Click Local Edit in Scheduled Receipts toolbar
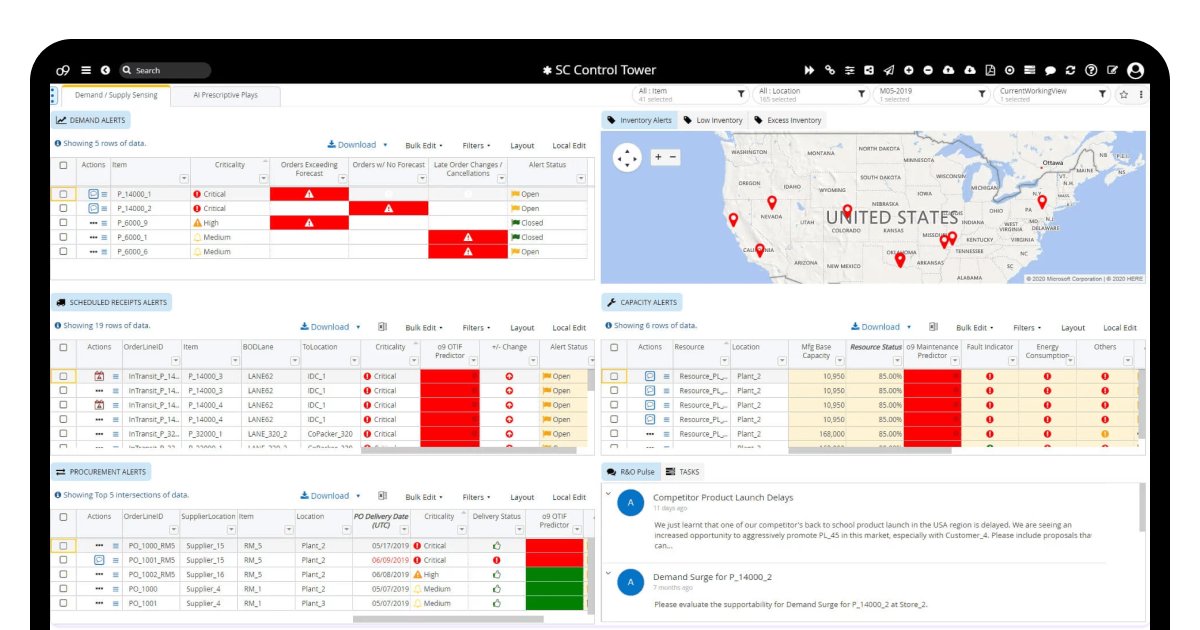The width and height of the screenshot is (1200, 630). (x=569, y=328)
